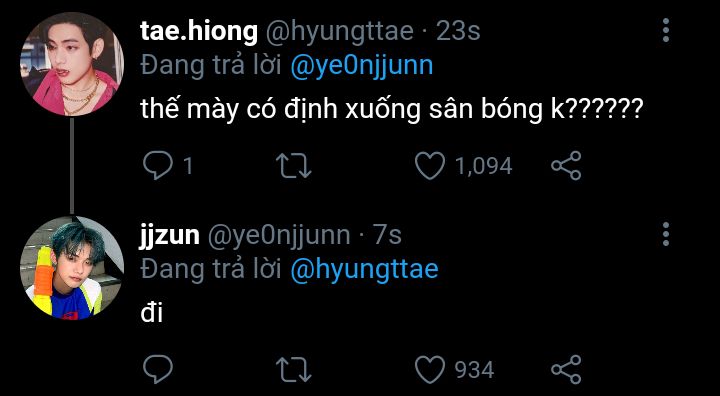Reply to jjzun's tweet
This screenshot has height=396, width=720.
[158, 369]
